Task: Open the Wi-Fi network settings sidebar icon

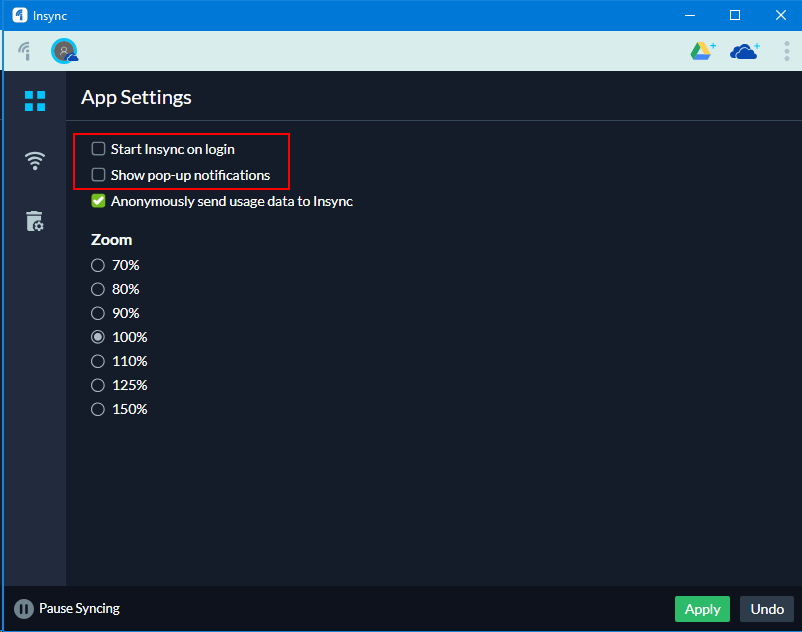Action: (x=35, y=161)
